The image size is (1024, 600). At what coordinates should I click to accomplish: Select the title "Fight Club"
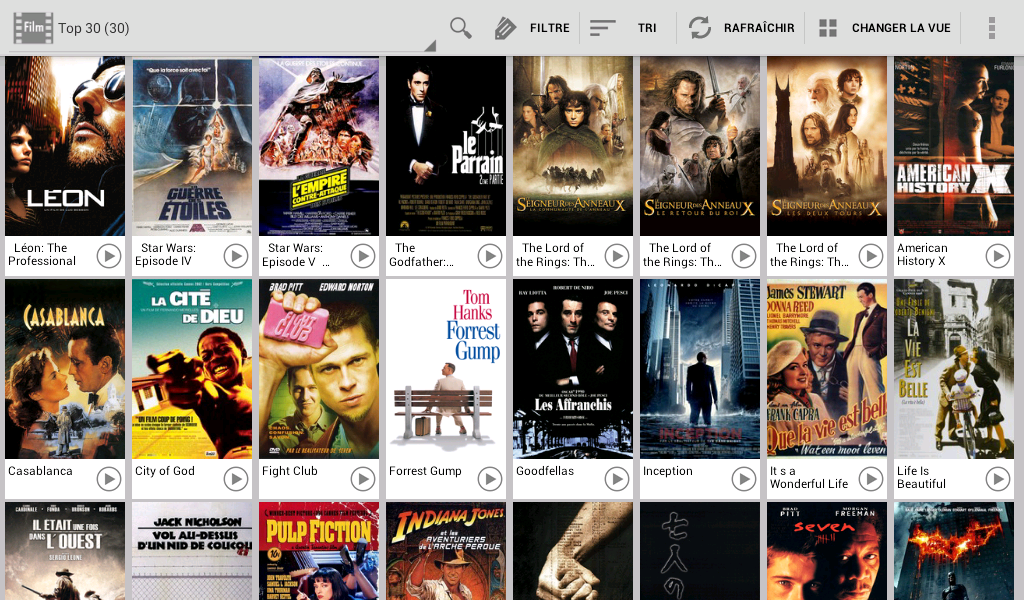pyautogui.click(x=289, y=471)
